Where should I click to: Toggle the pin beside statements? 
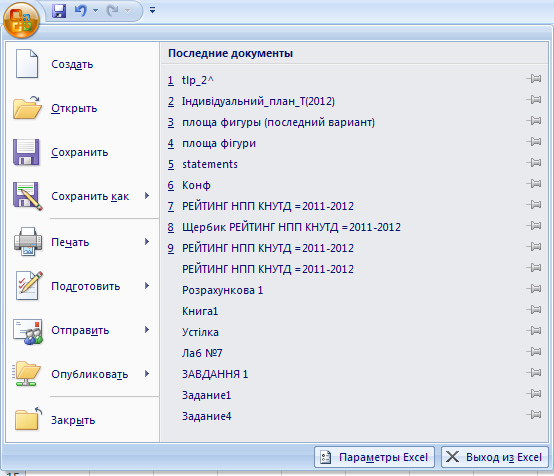coord(534,163)
